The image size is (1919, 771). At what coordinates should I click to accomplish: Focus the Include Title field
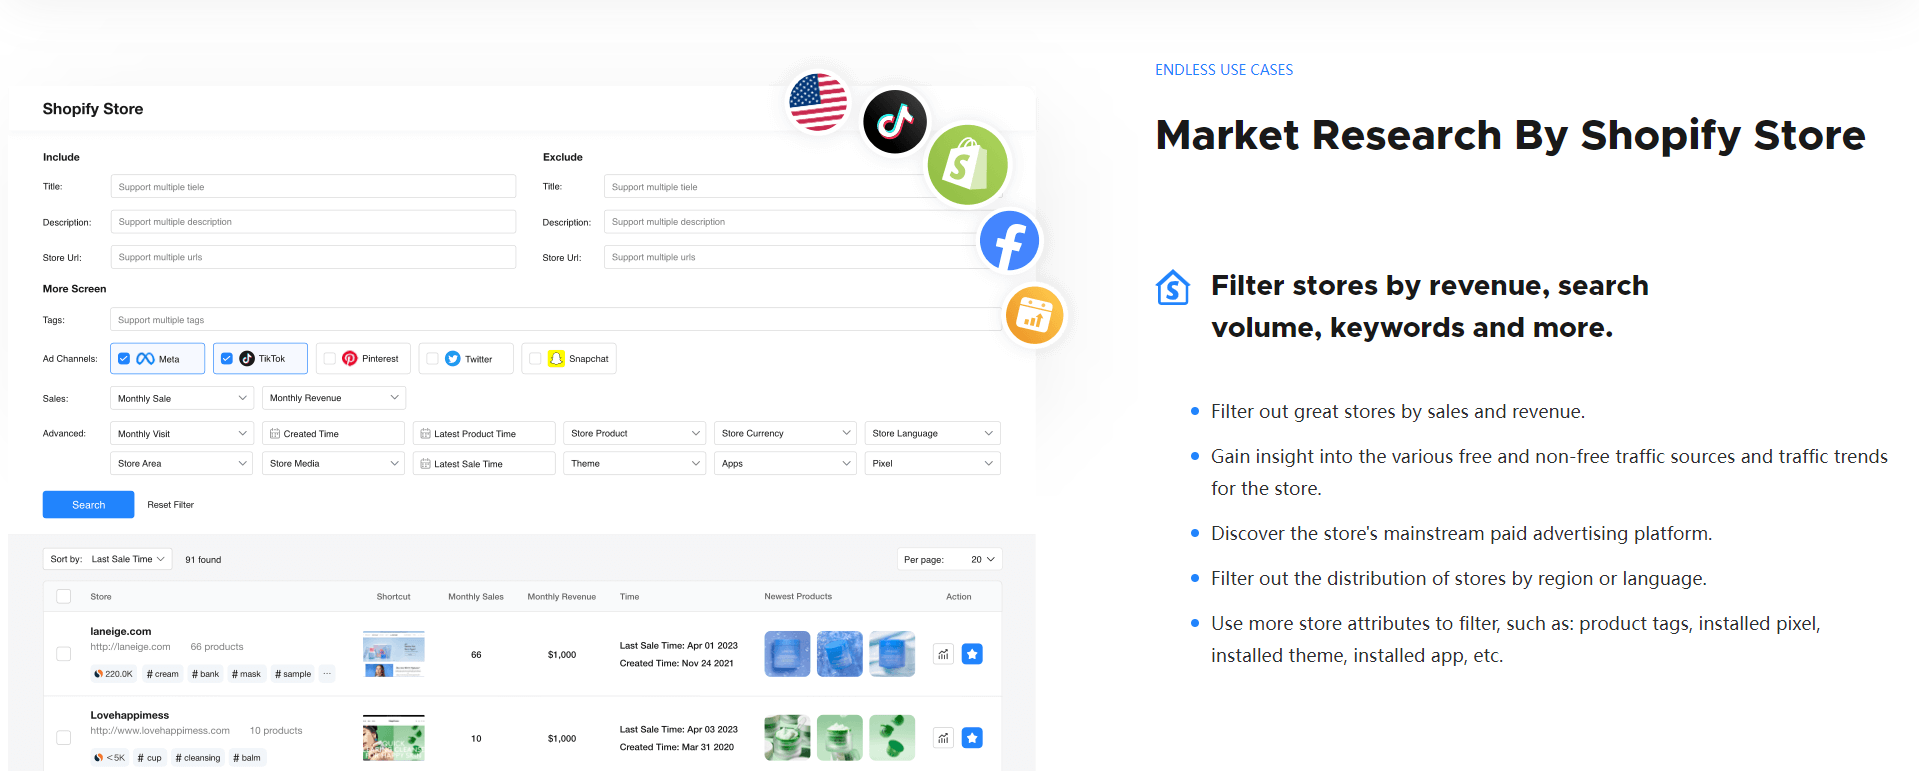313,186
